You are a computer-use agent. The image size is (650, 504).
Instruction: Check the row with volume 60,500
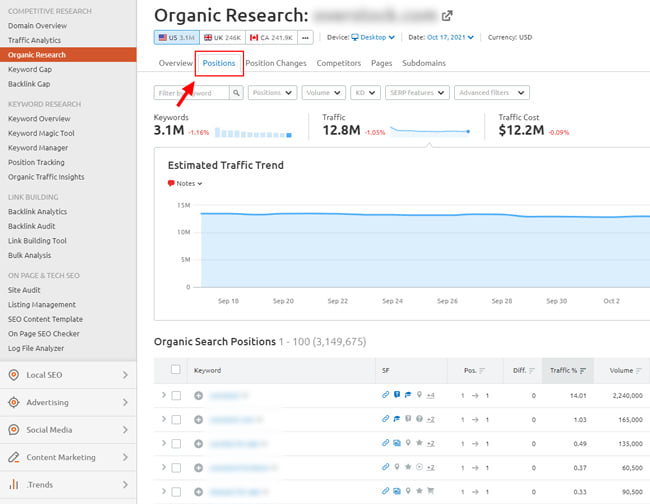(x=176, y=468)
